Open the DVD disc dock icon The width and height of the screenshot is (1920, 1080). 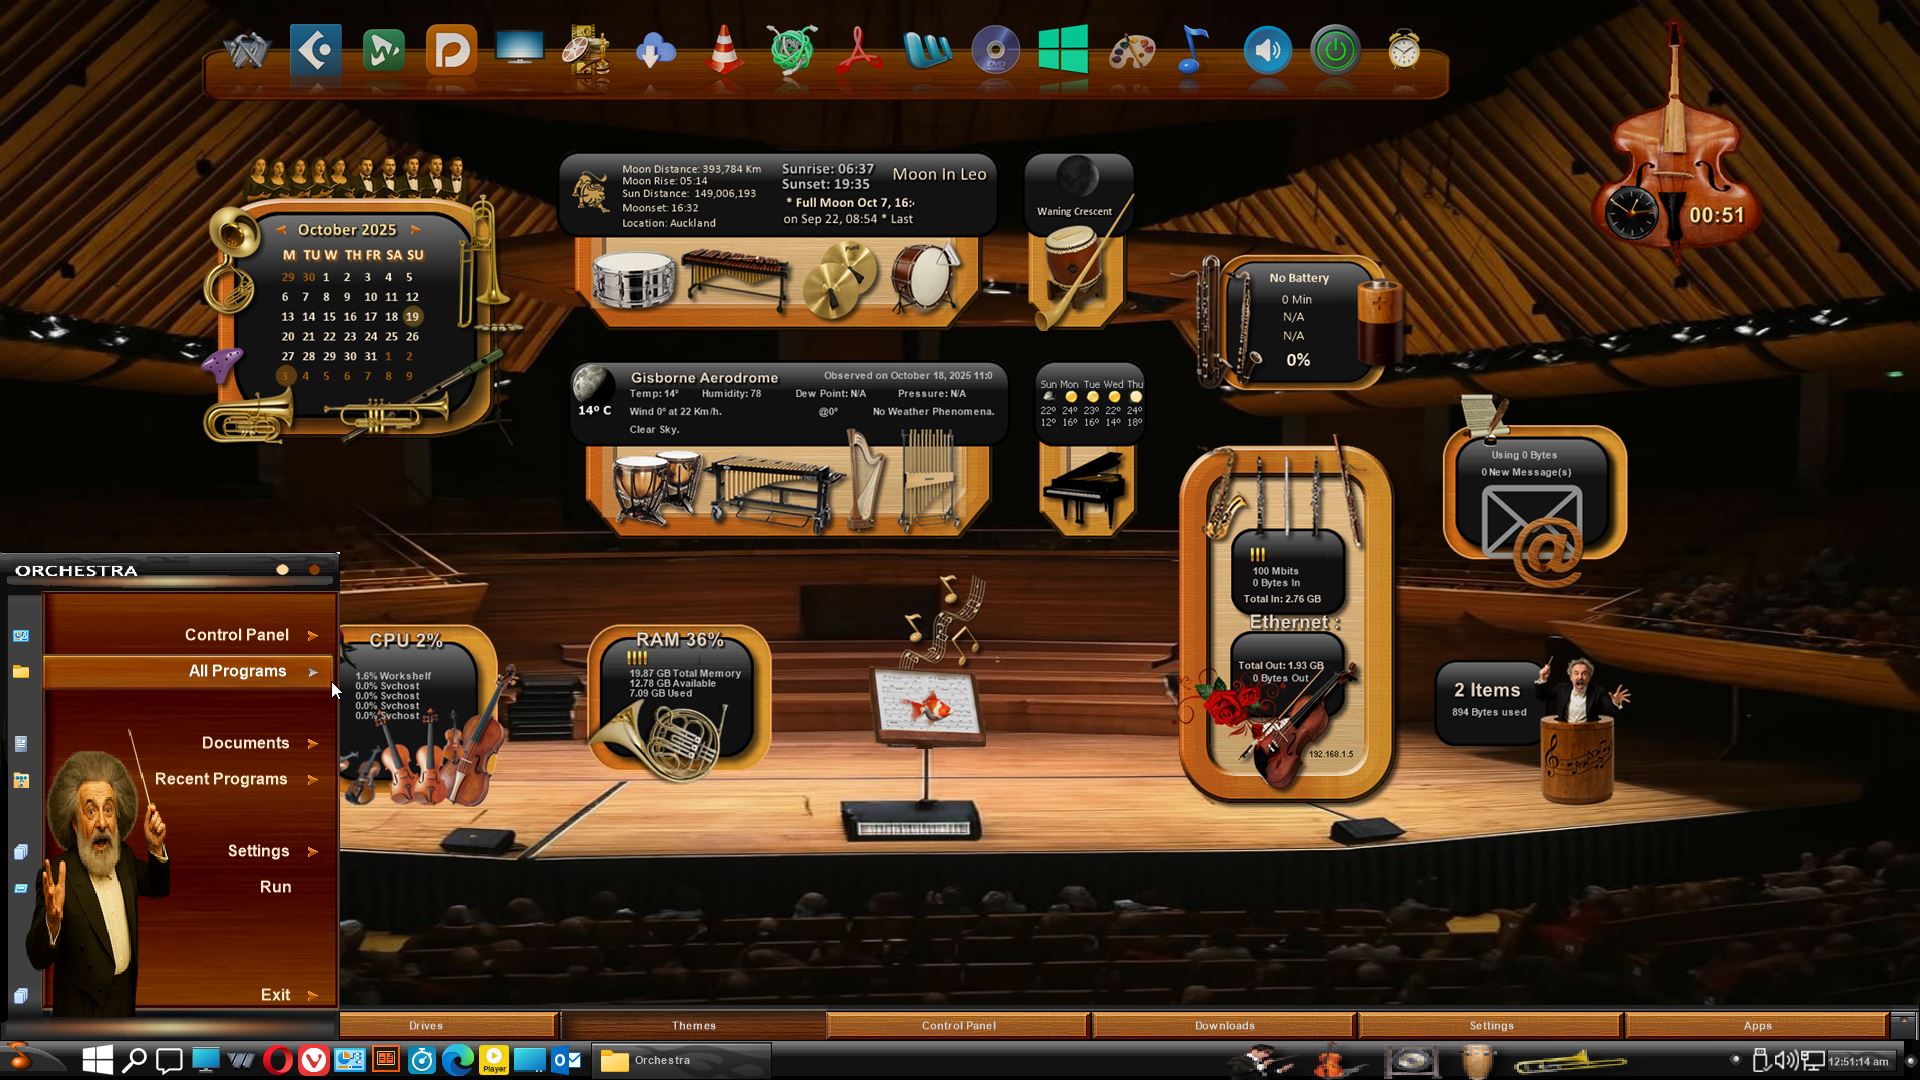coord(995,50)
